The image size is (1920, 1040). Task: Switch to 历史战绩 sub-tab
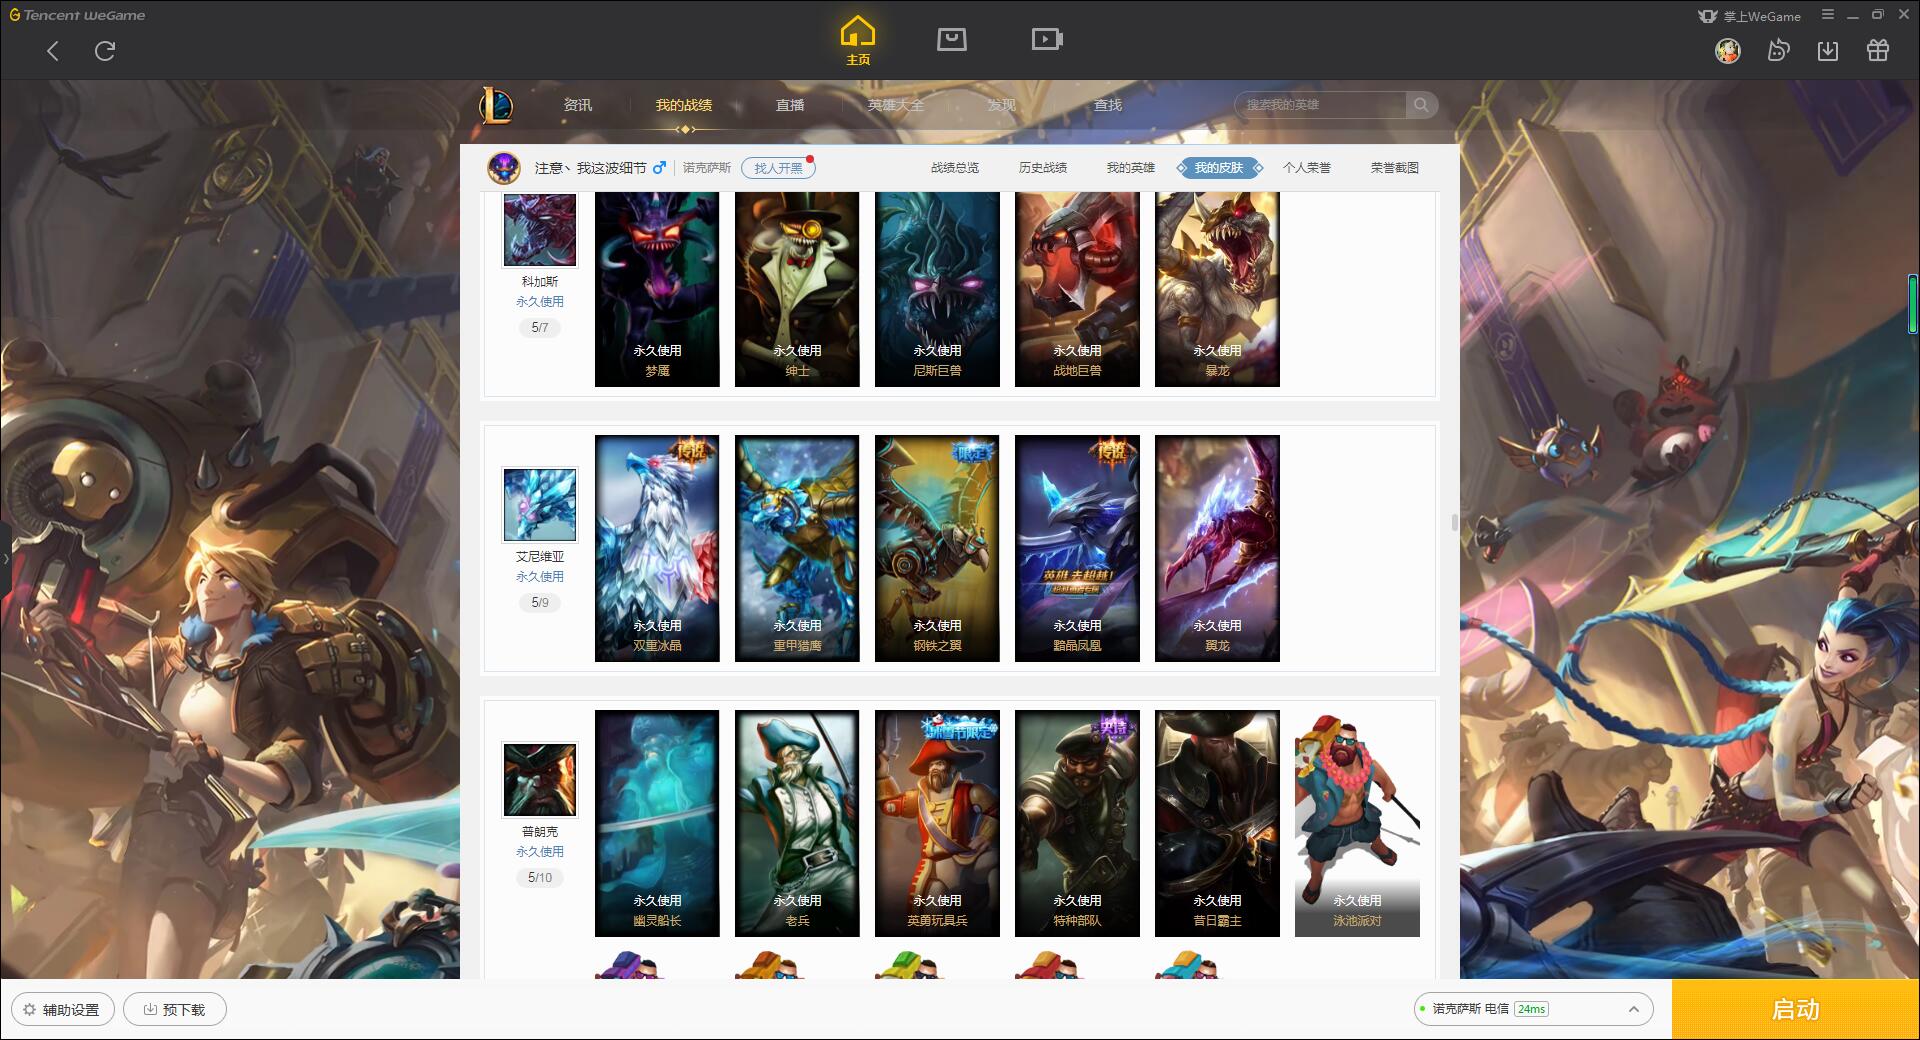coord(1043,168)
